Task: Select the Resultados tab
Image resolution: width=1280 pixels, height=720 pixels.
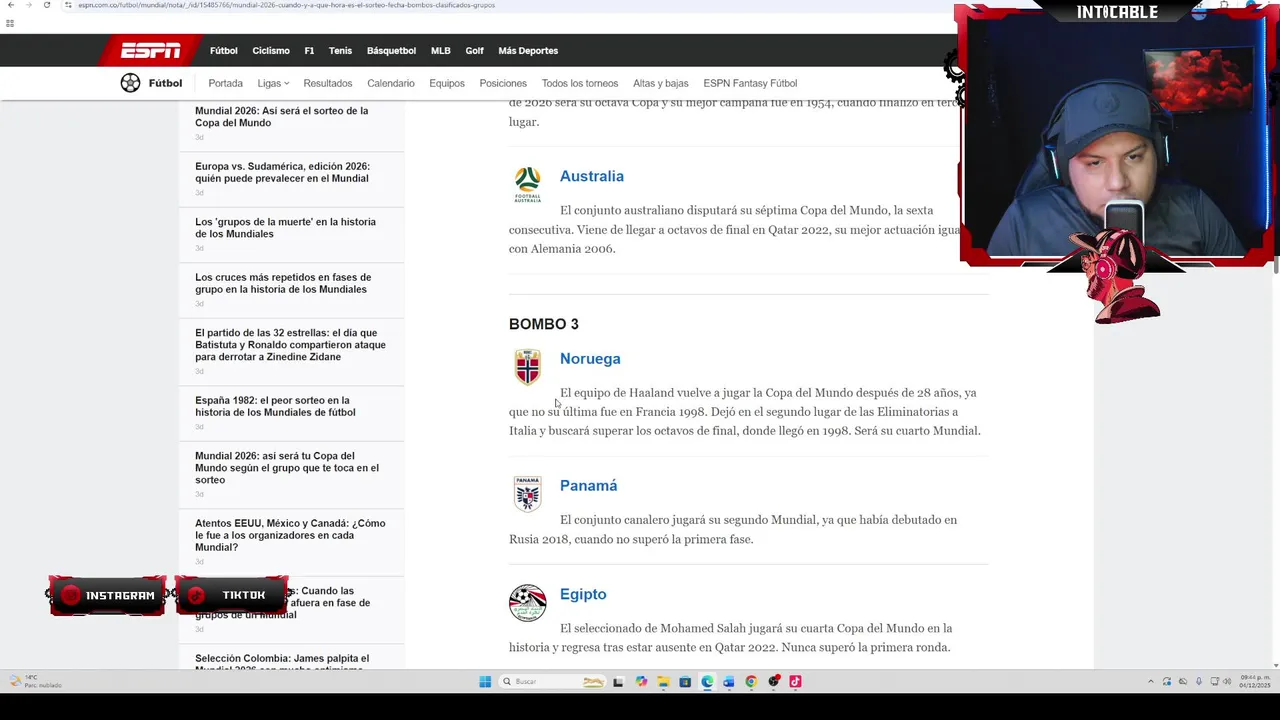Action: pos(328,83)
